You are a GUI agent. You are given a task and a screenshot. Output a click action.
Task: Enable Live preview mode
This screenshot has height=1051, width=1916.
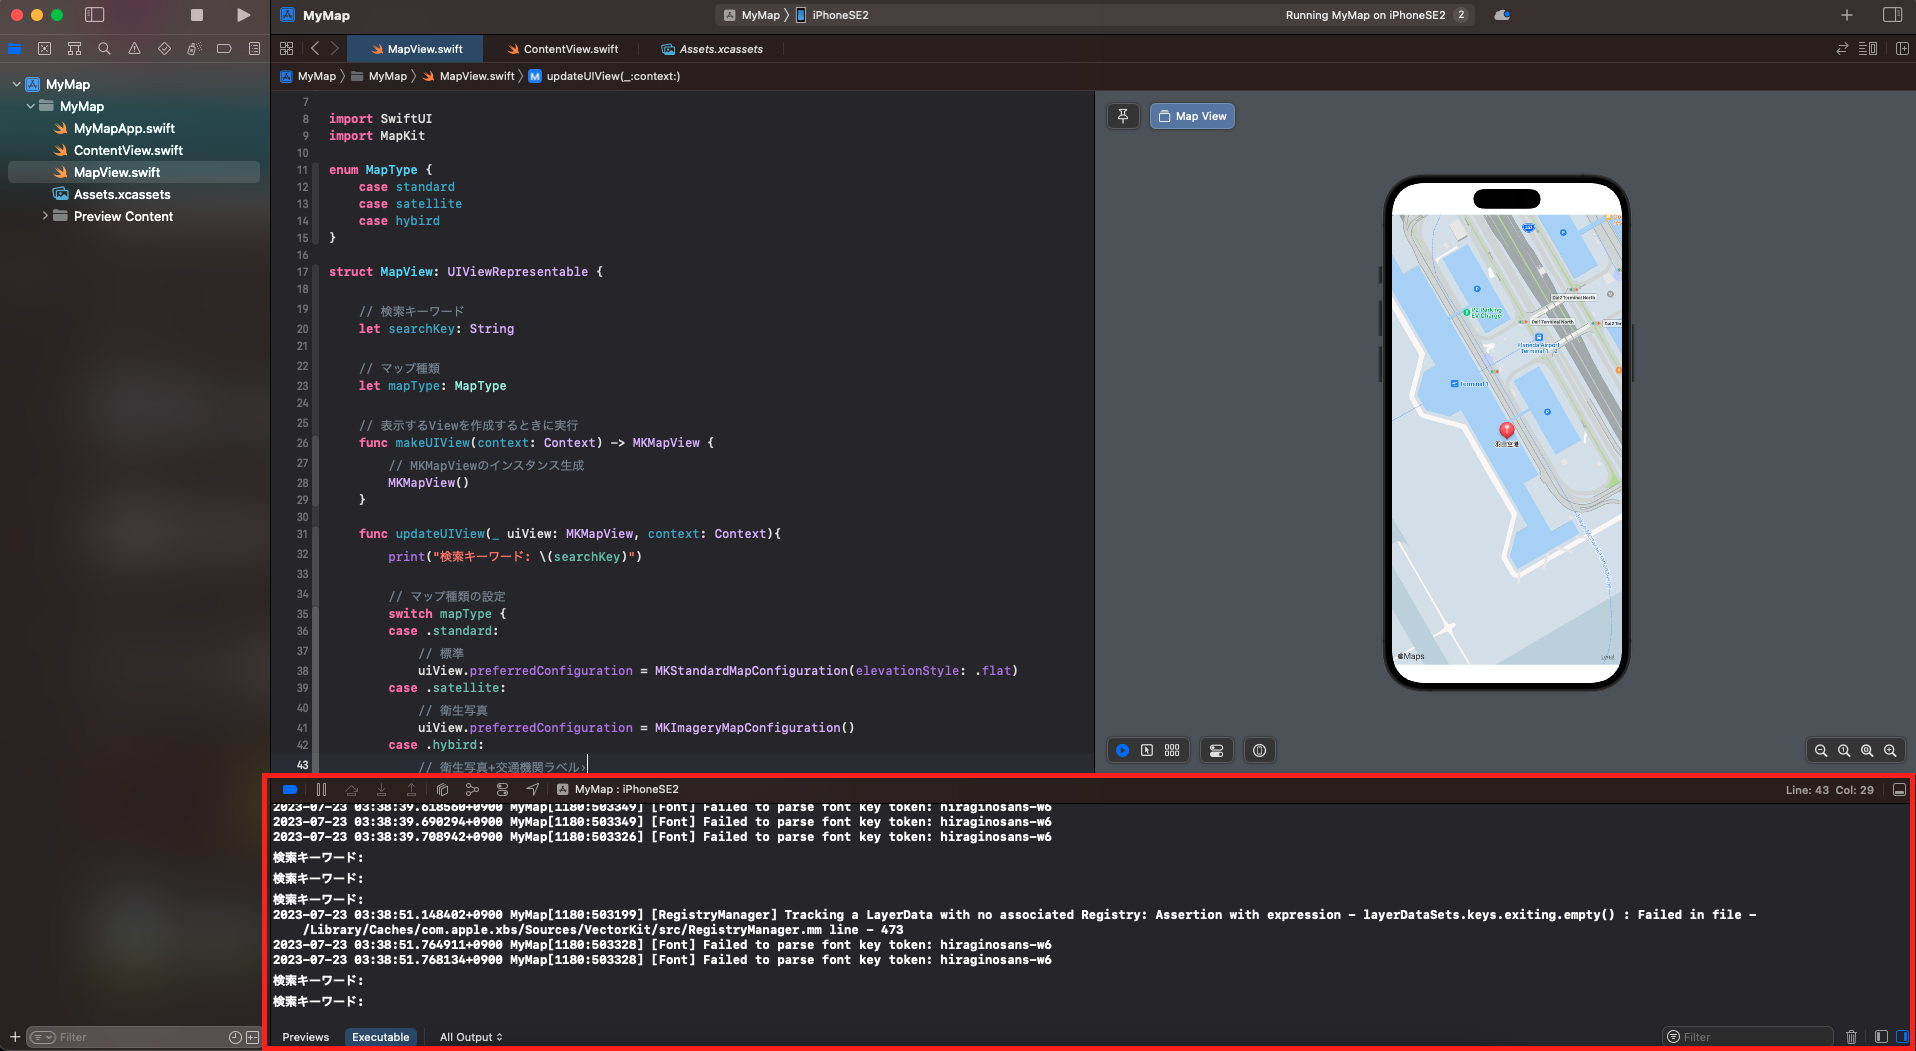pos(1123,750)
